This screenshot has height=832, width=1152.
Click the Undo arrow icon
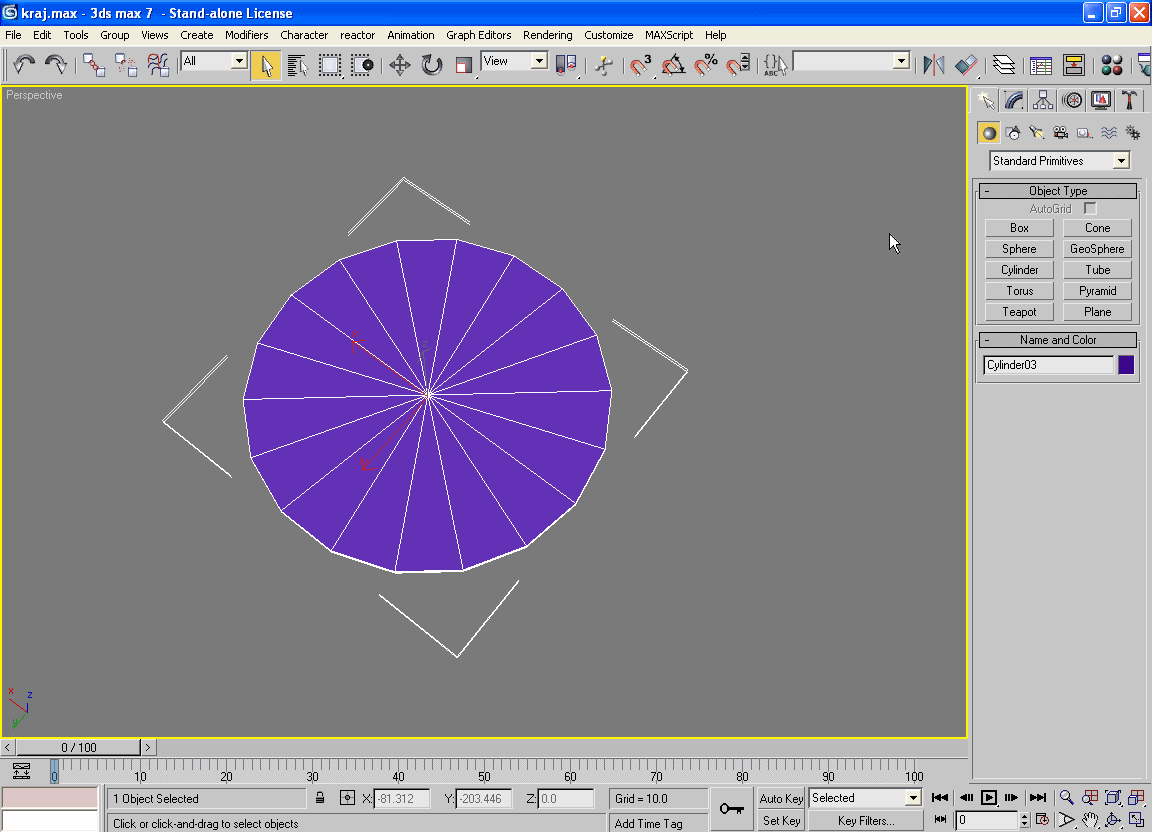point(24,65)
